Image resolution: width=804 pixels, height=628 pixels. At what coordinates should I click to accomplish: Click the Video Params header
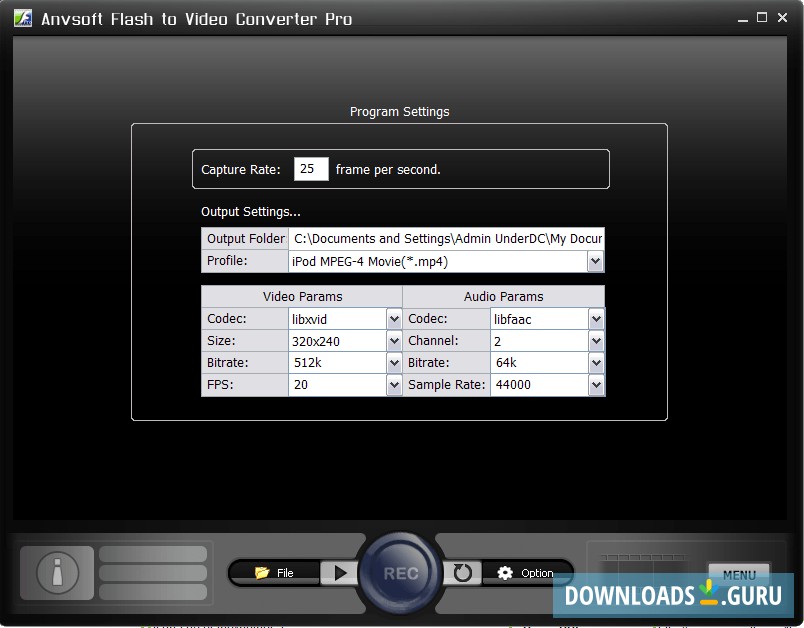point(302,296)
